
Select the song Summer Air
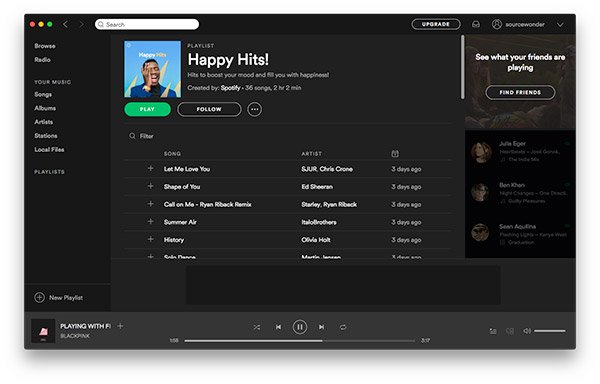[180, 222]
